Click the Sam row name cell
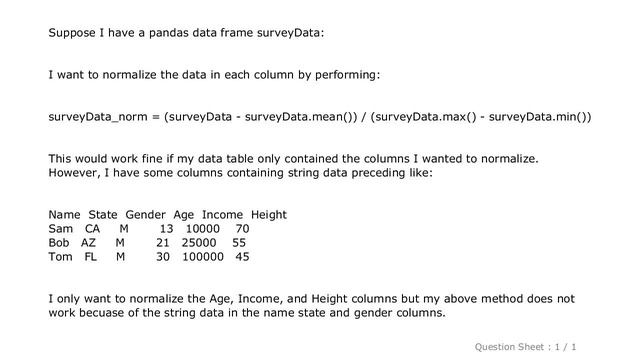The height and width of the screenshot is (360, 640). click(60, 229)
